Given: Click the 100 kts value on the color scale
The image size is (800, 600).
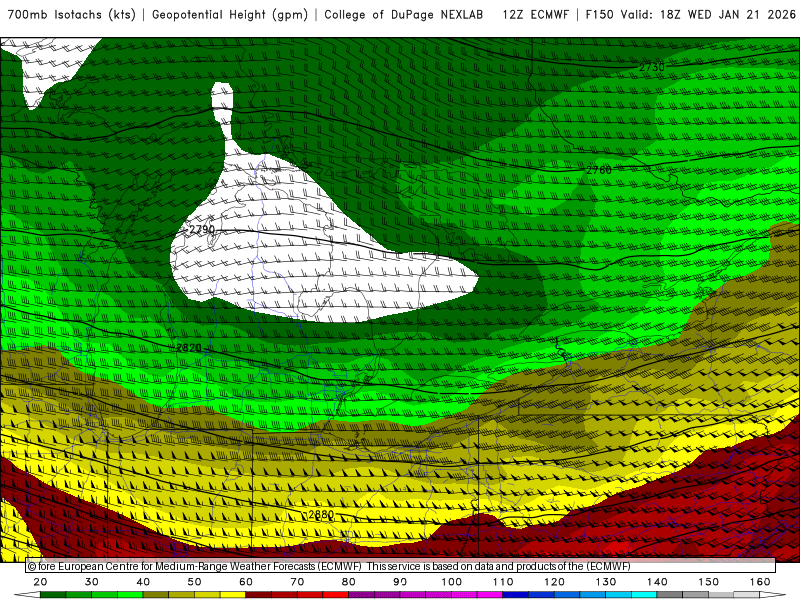Looking at the screenshot, I should [452, 582].
